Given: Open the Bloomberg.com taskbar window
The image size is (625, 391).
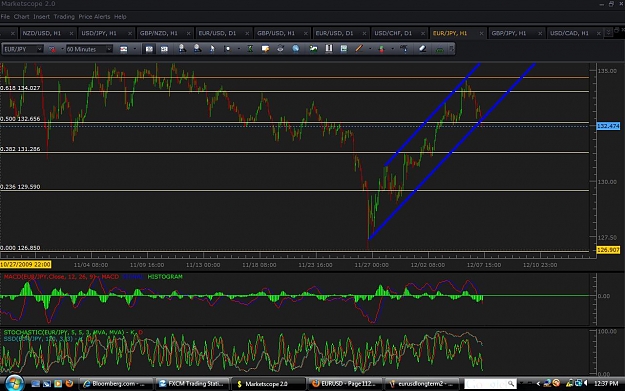Looking at the screenshot, I should tap(116, 384).
